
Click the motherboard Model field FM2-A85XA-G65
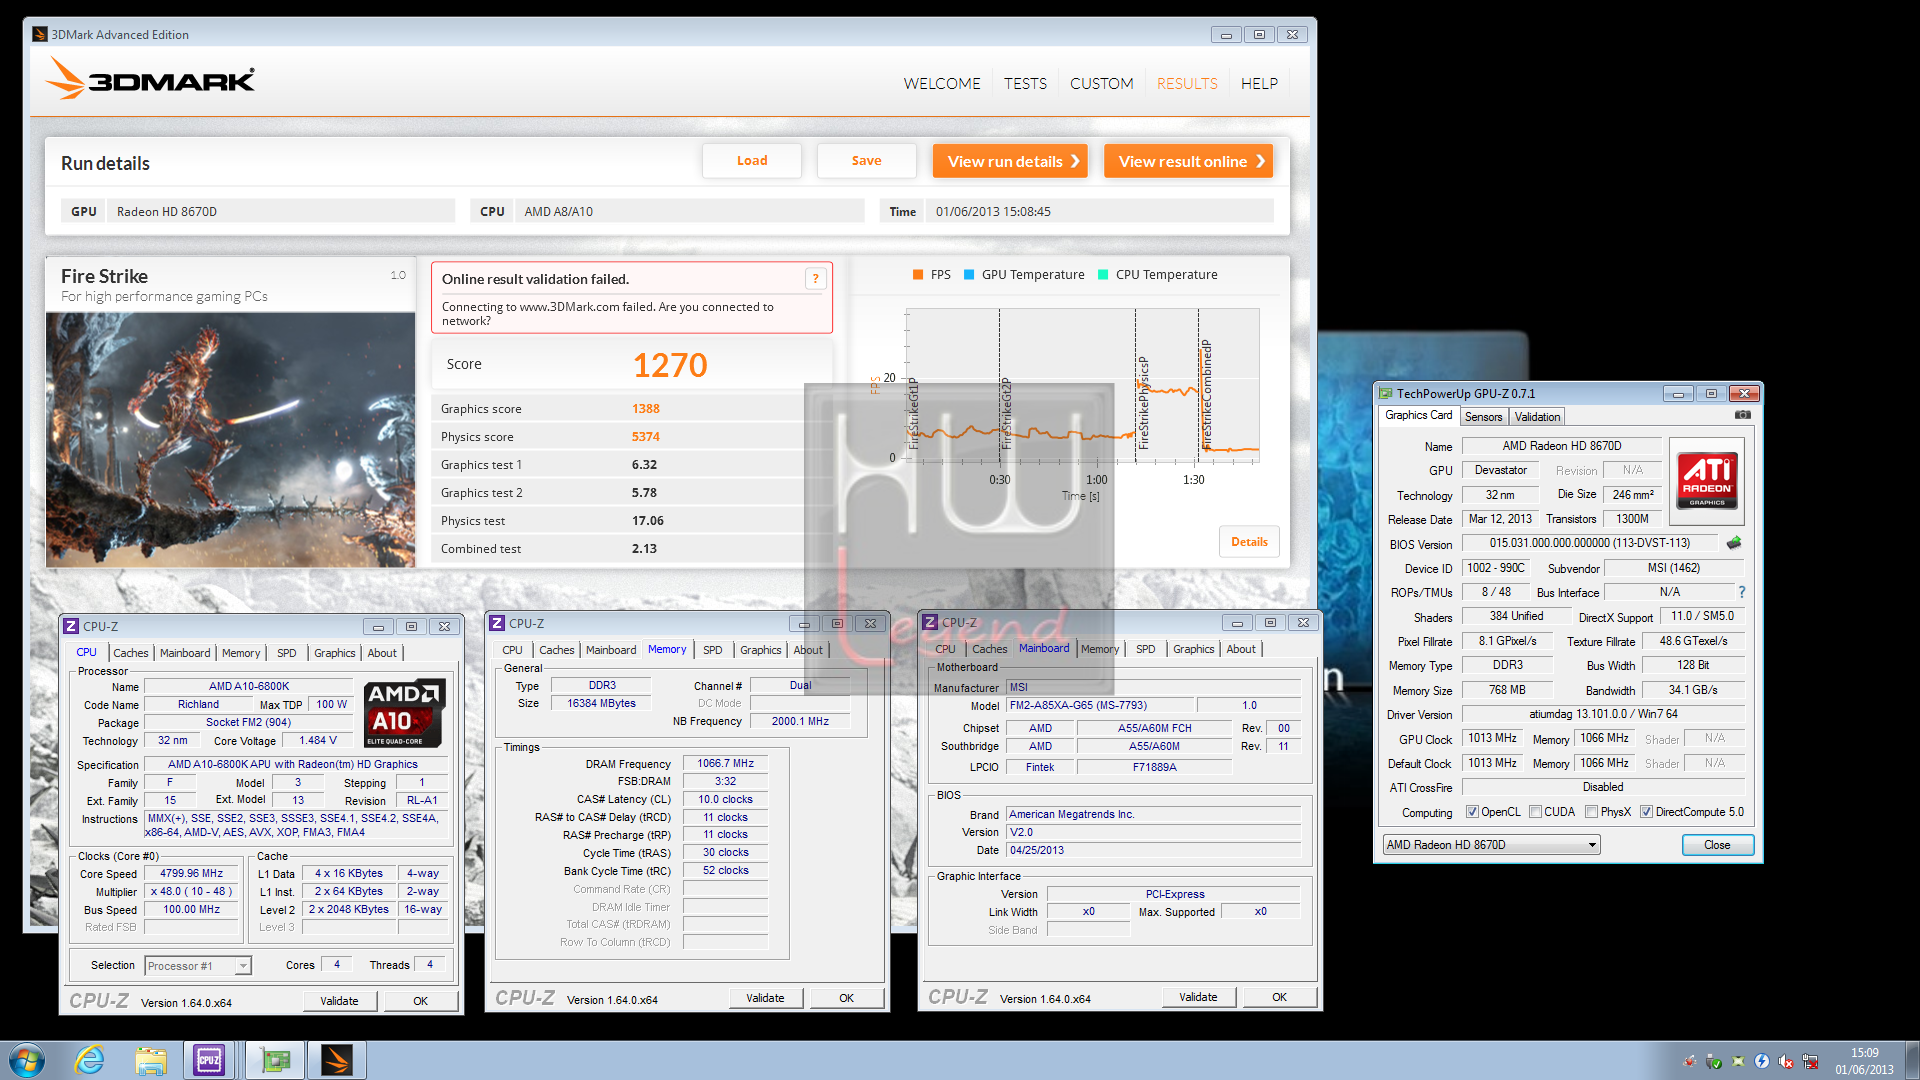coord(1100,705)
